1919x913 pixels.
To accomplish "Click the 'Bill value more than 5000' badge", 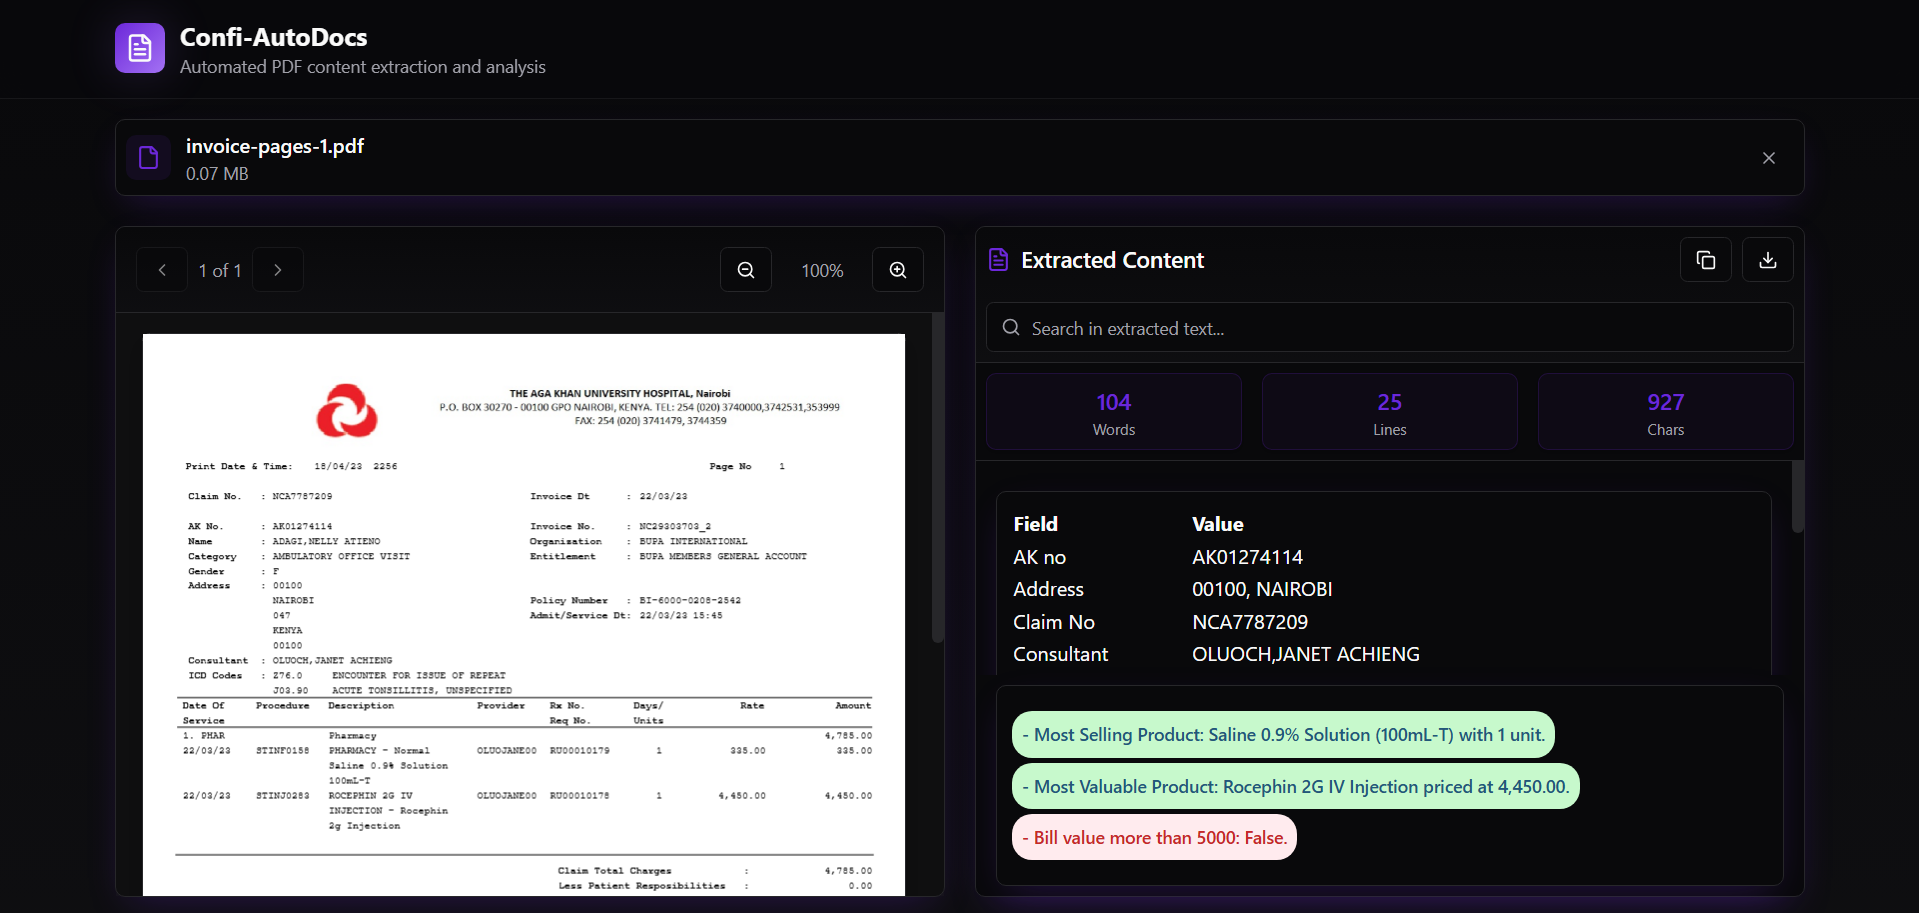I will [x=1154, y=838].
